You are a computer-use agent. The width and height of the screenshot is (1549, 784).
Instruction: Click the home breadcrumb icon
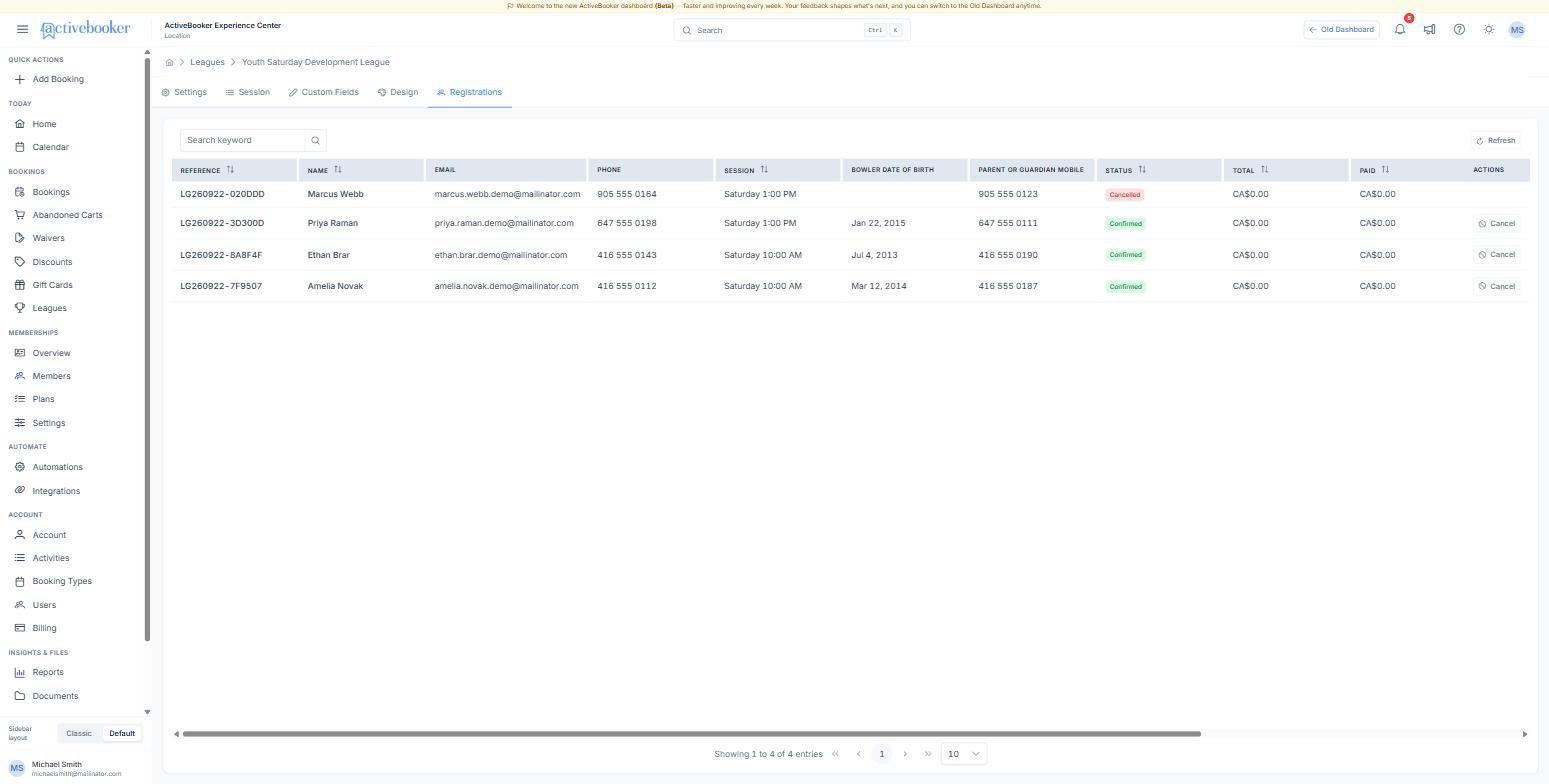tap(170, 62)
